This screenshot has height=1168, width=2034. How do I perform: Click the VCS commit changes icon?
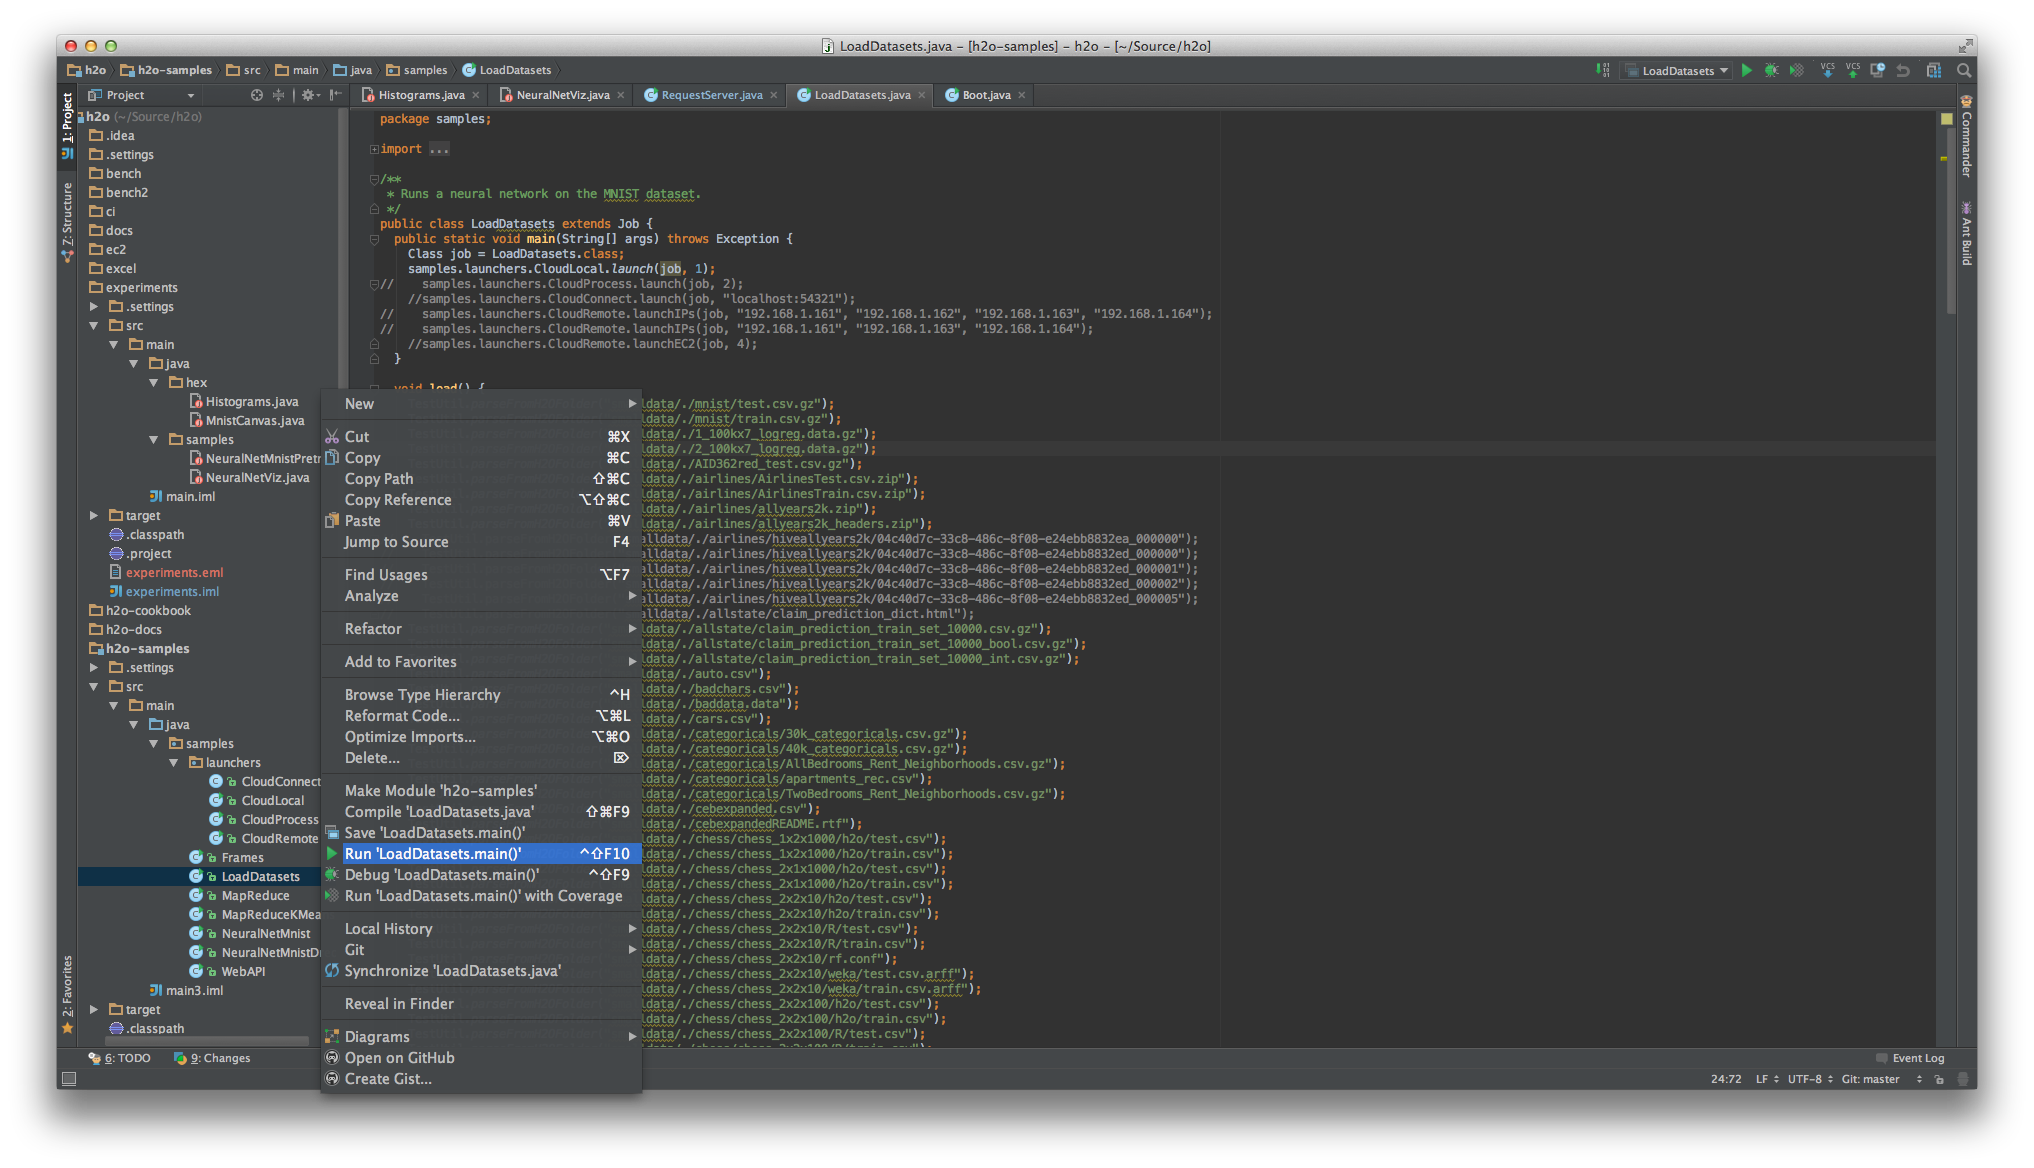pyautogui.click(x=1852, y=71)
